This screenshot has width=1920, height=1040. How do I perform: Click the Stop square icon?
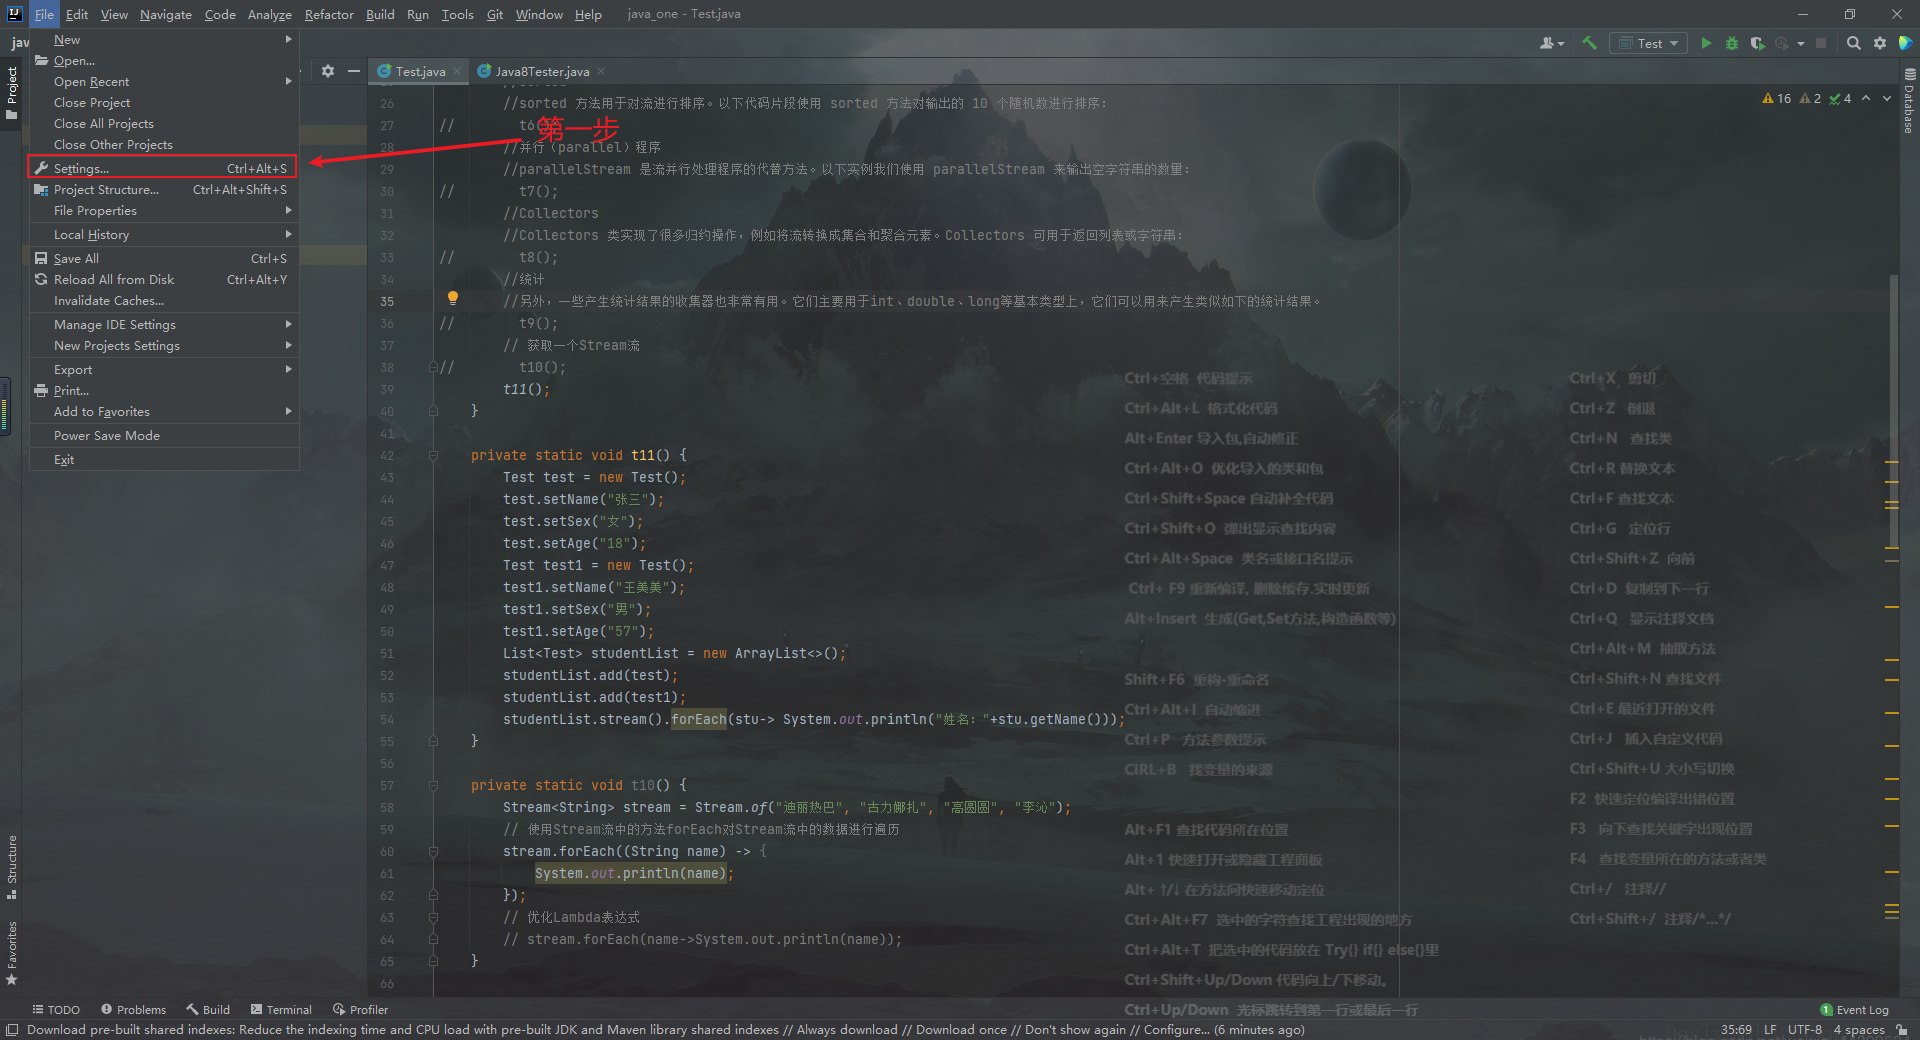[x=1821, y=43]
